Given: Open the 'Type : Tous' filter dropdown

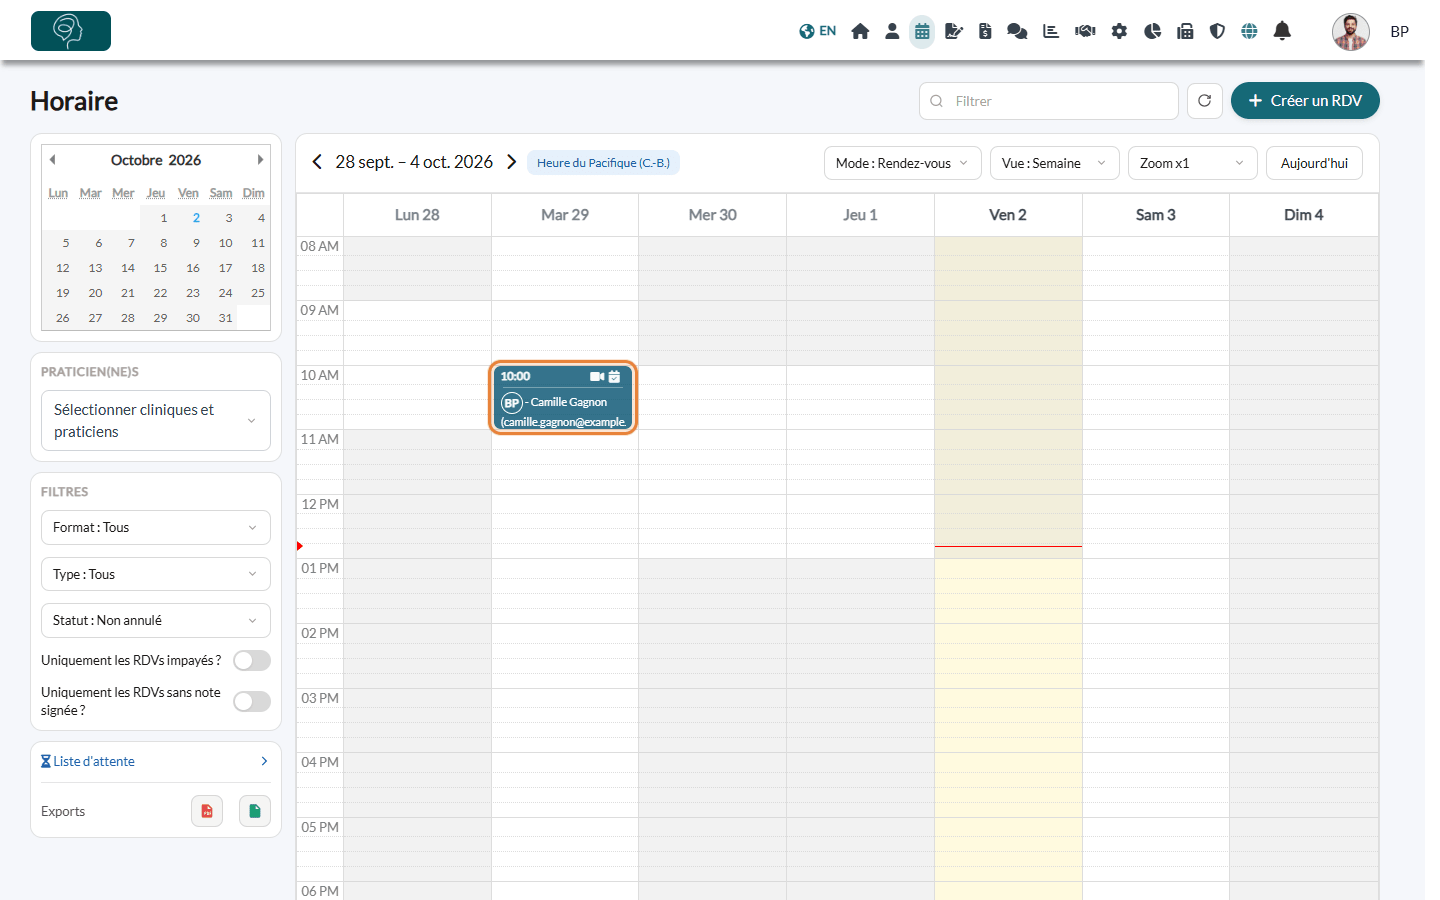Looking at the screenshot, I should click(156, 574).
